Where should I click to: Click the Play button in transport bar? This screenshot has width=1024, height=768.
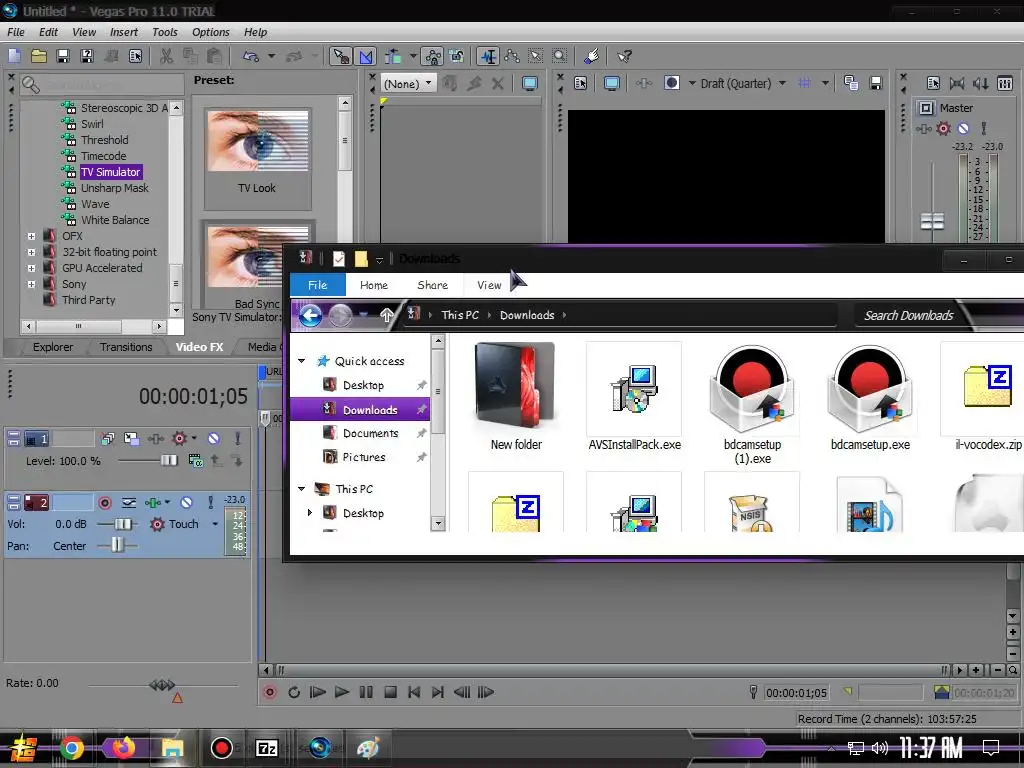point(342,692)
